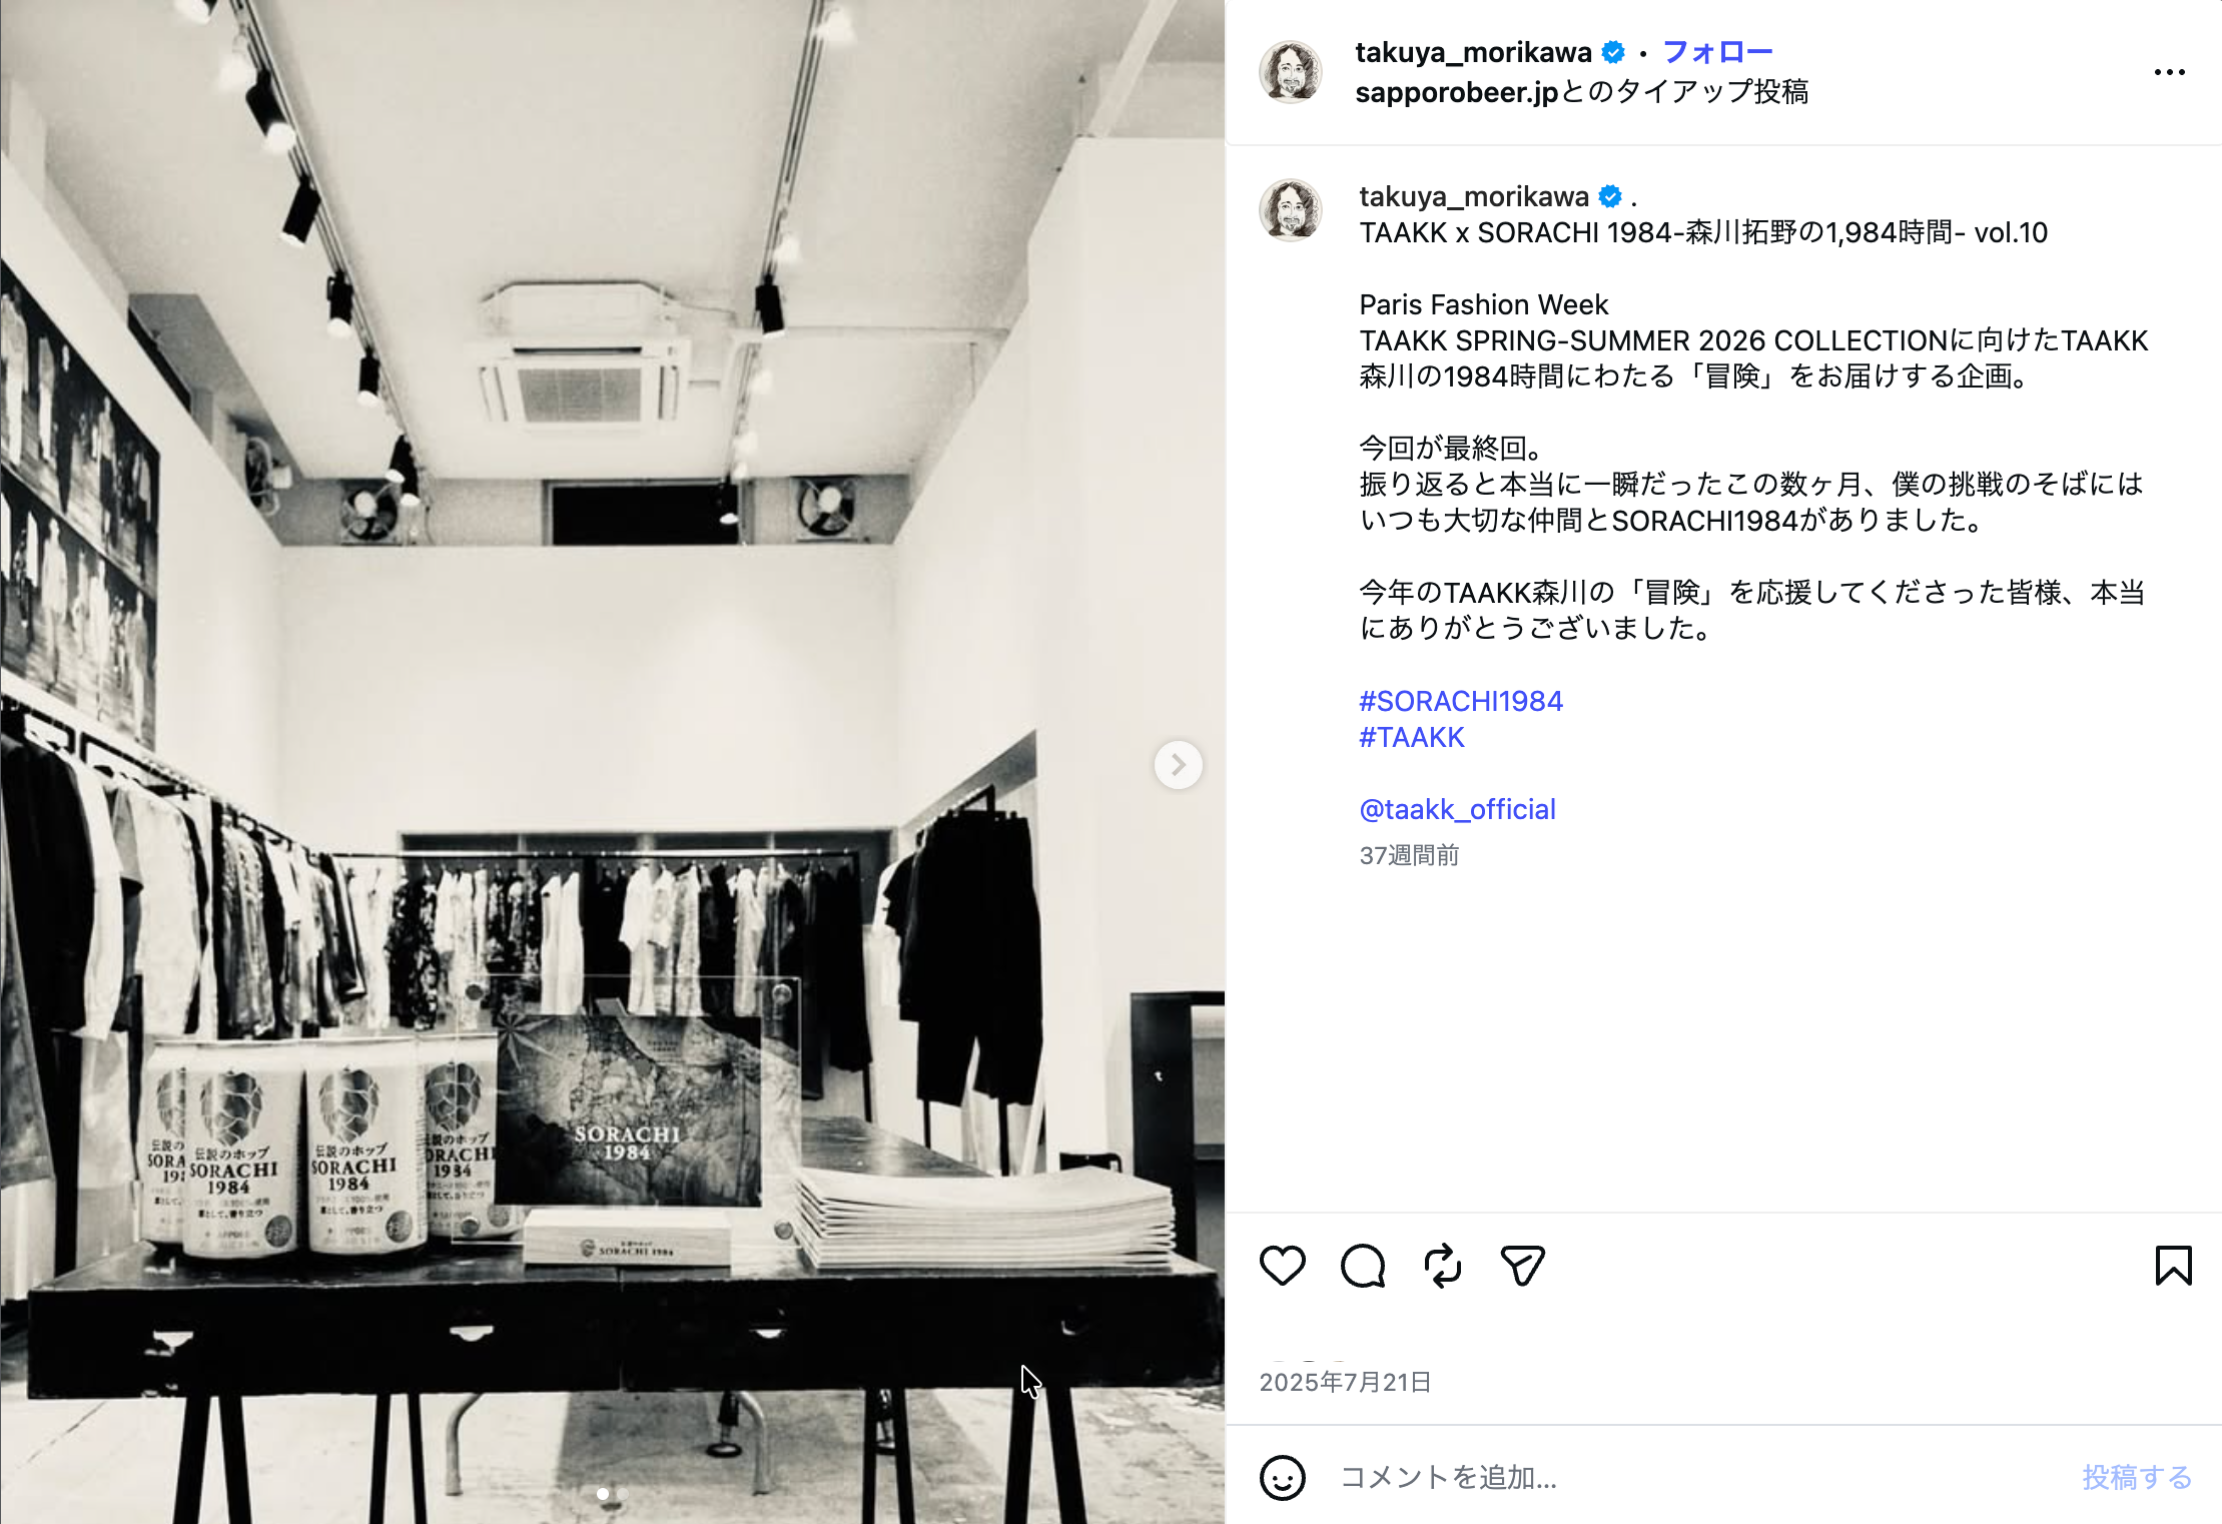Open the three-dot more options menu
The image size is (2222, 1524).
(x=2169, y=72)
